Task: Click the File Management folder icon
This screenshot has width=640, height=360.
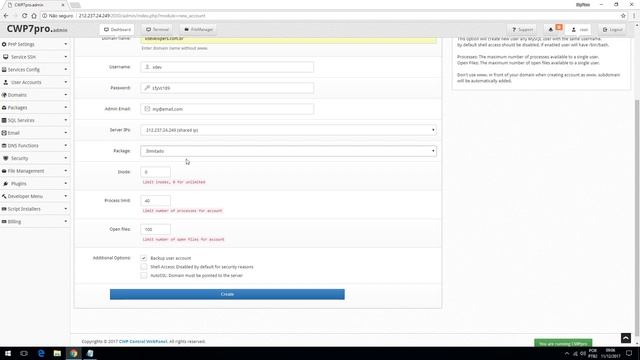Action: click(4, 171)
